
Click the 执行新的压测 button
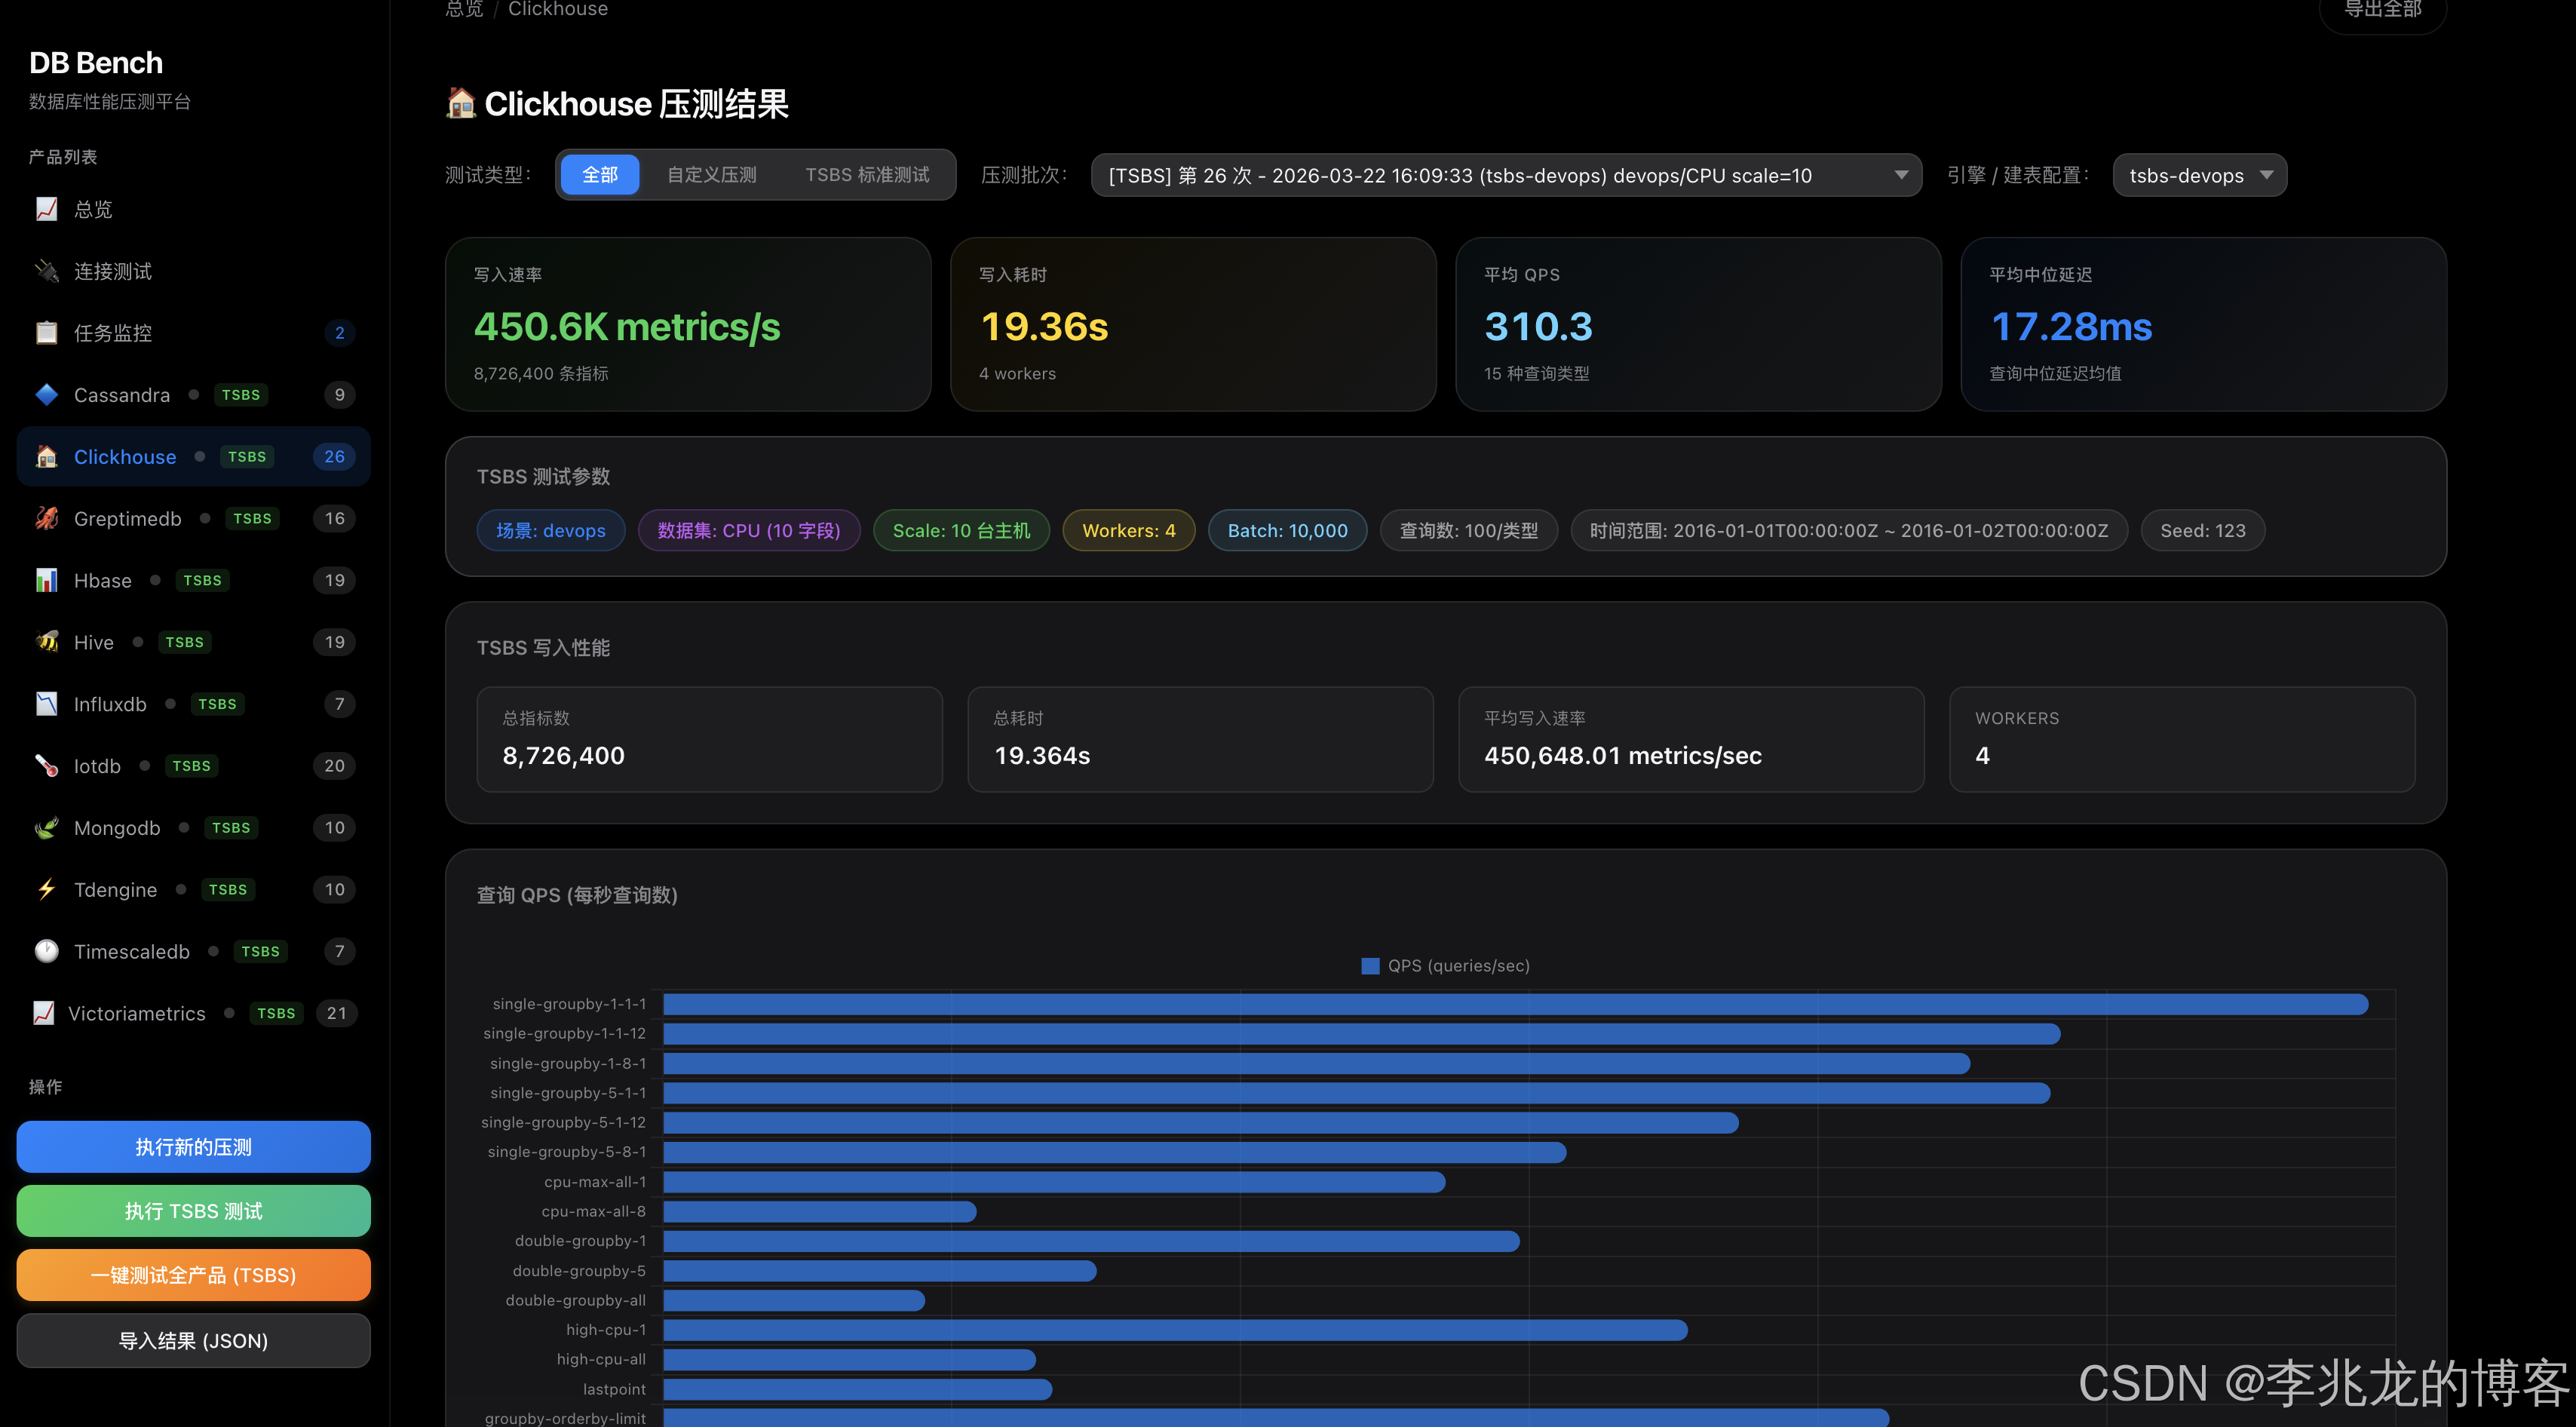click(x=193, y=1147)
